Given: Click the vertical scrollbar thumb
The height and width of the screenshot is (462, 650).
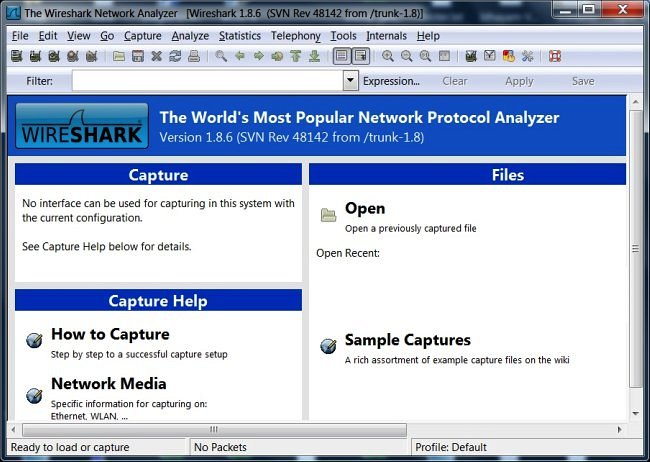Looking at the screenshot, I should [635, 249].
